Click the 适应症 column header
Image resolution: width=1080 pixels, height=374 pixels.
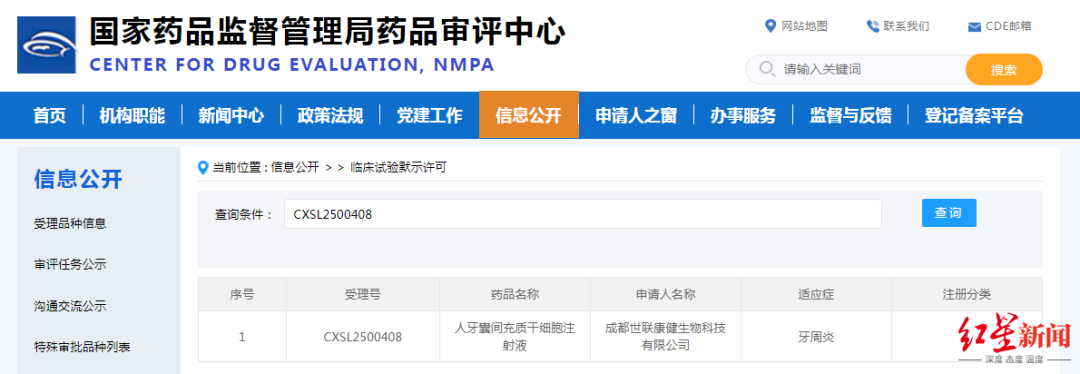pos(816,295)
